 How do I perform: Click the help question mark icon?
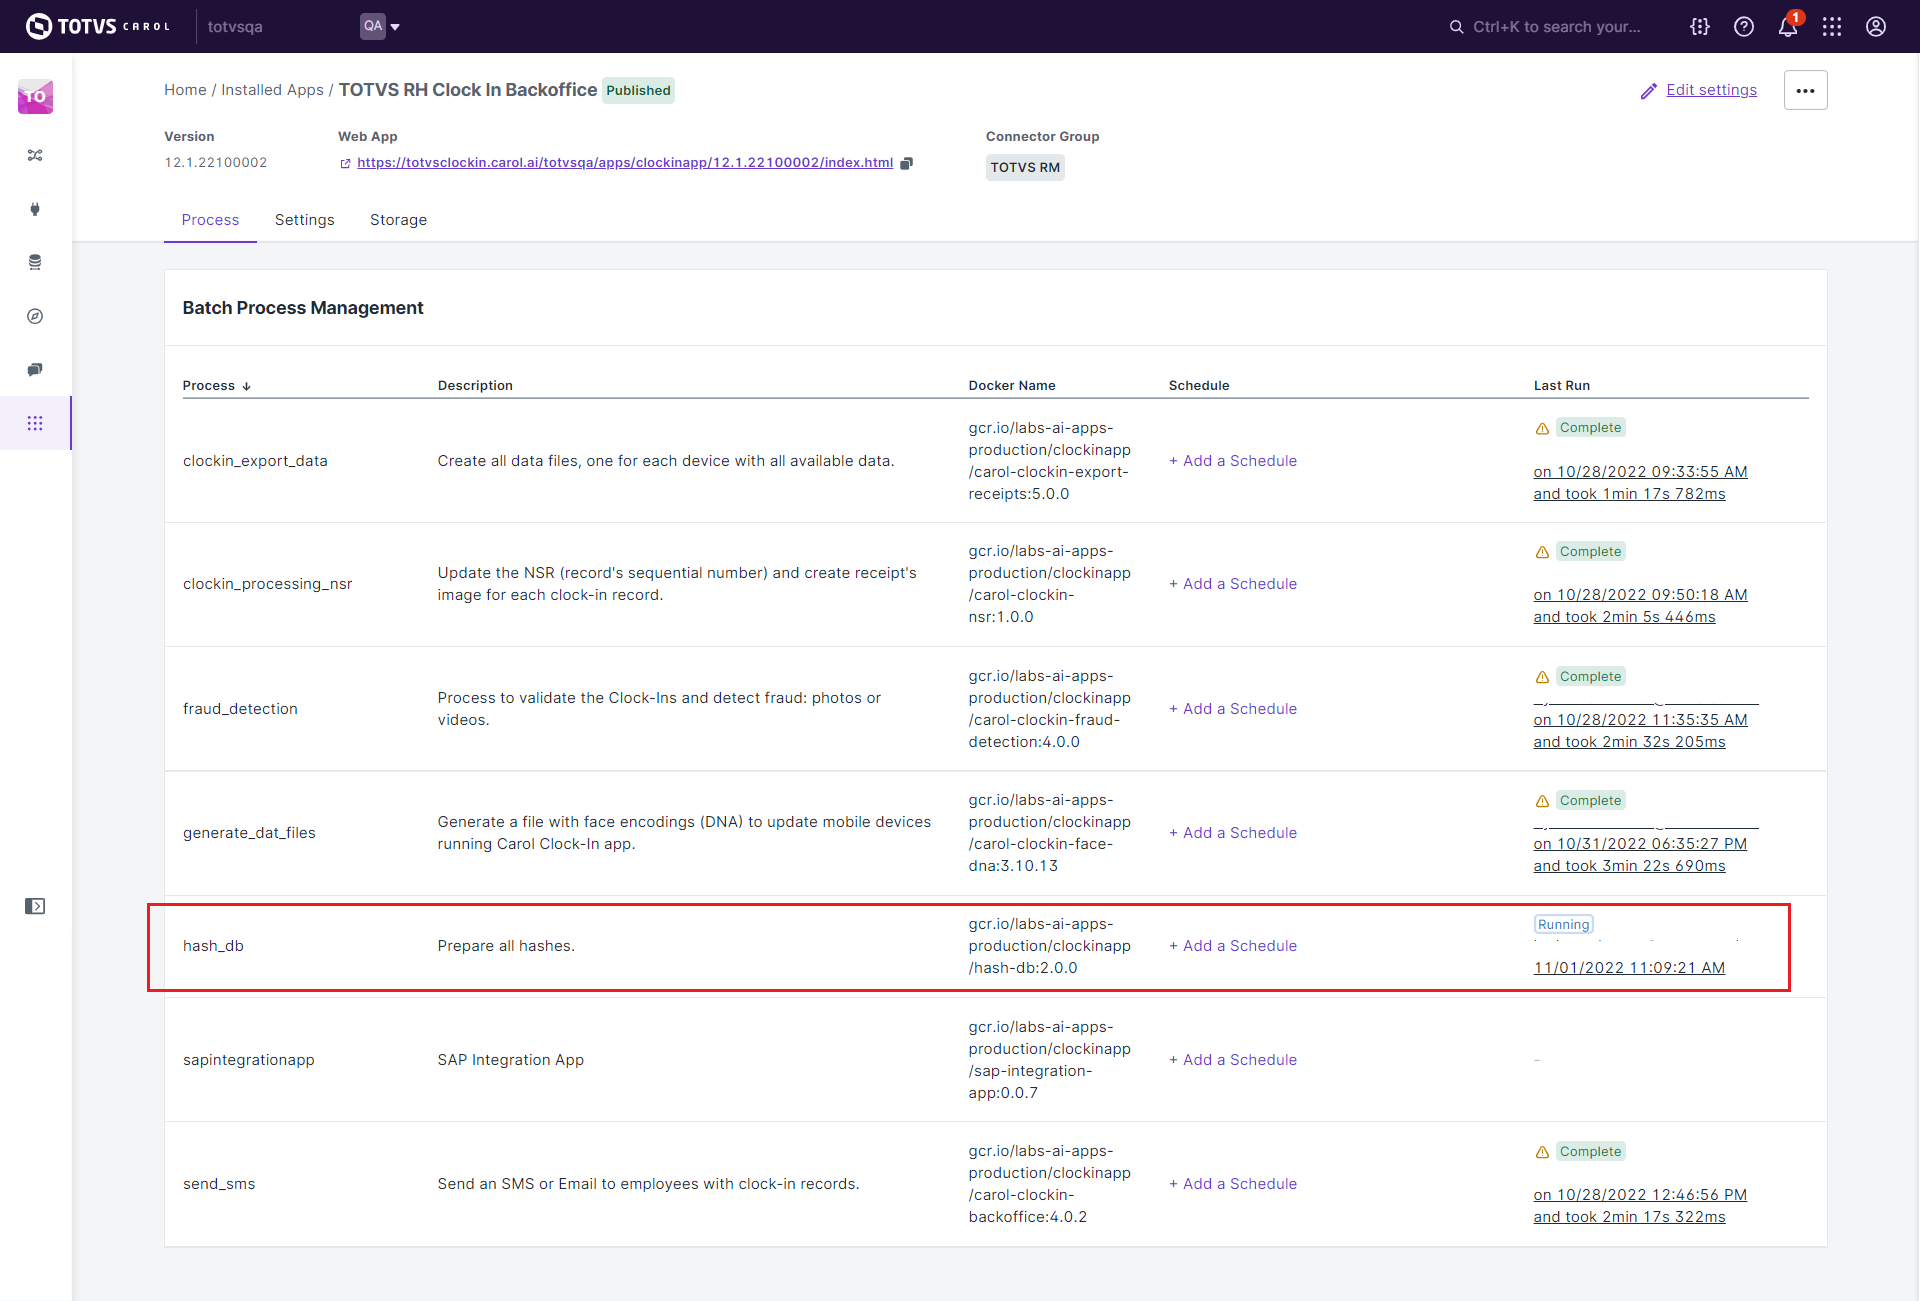(x=1743, y=27)
